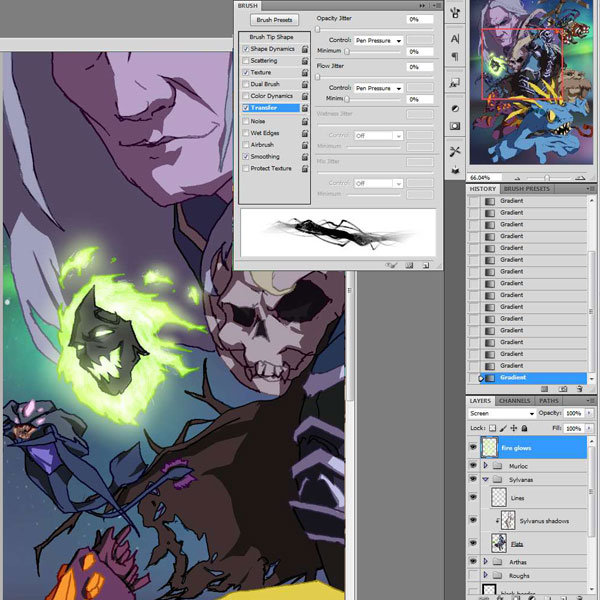This screenshot has height=600, width=600.
Task: Open the Masks panel icon
Action: coord(455,126)
